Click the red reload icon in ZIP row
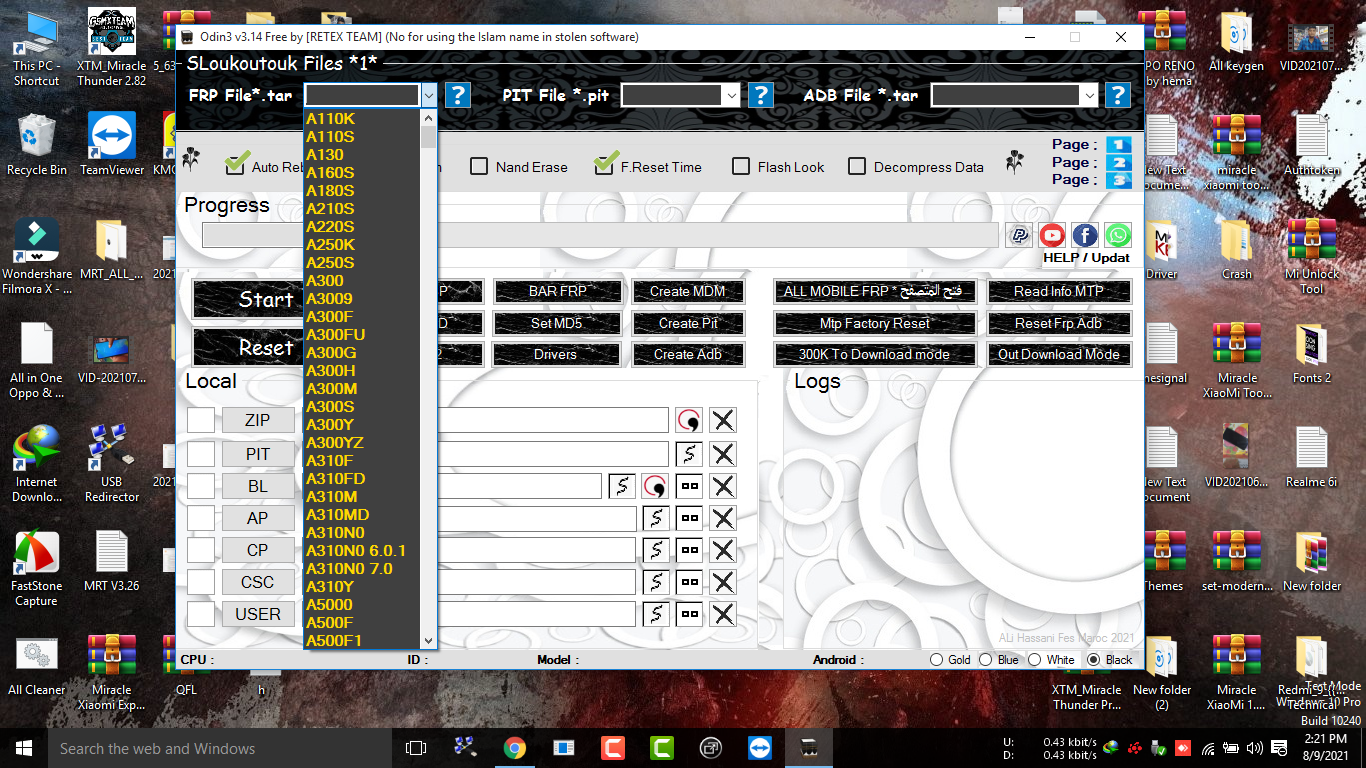 (x=689, y=420)
